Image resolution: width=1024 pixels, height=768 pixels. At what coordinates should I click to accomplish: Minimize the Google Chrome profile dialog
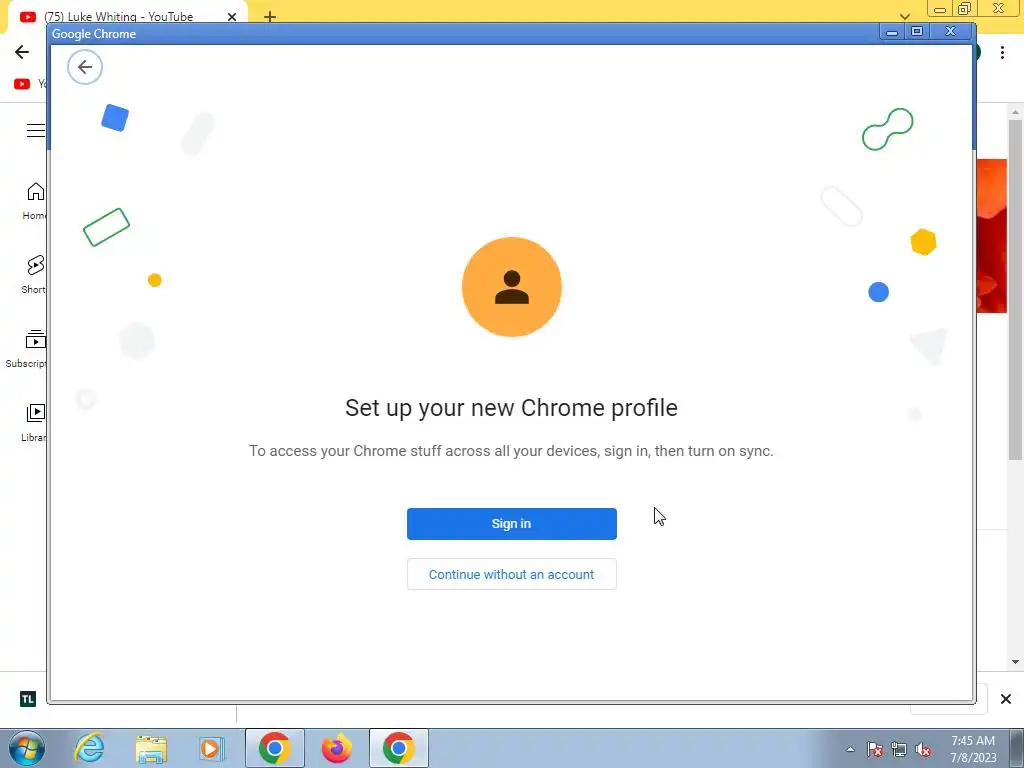pyautogui.click(x=892, y=31)
